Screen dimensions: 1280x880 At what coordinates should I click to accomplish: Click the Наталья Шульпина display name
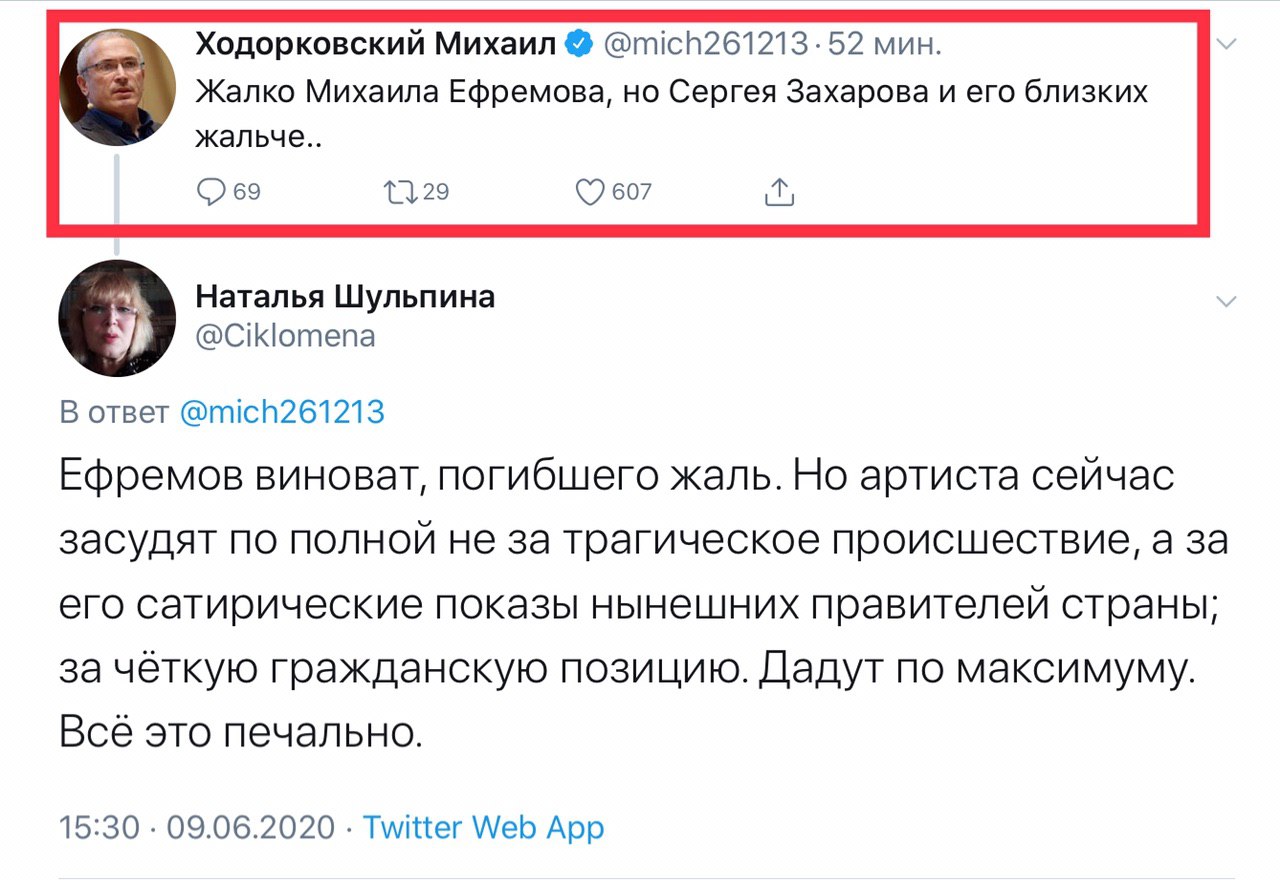345,296
